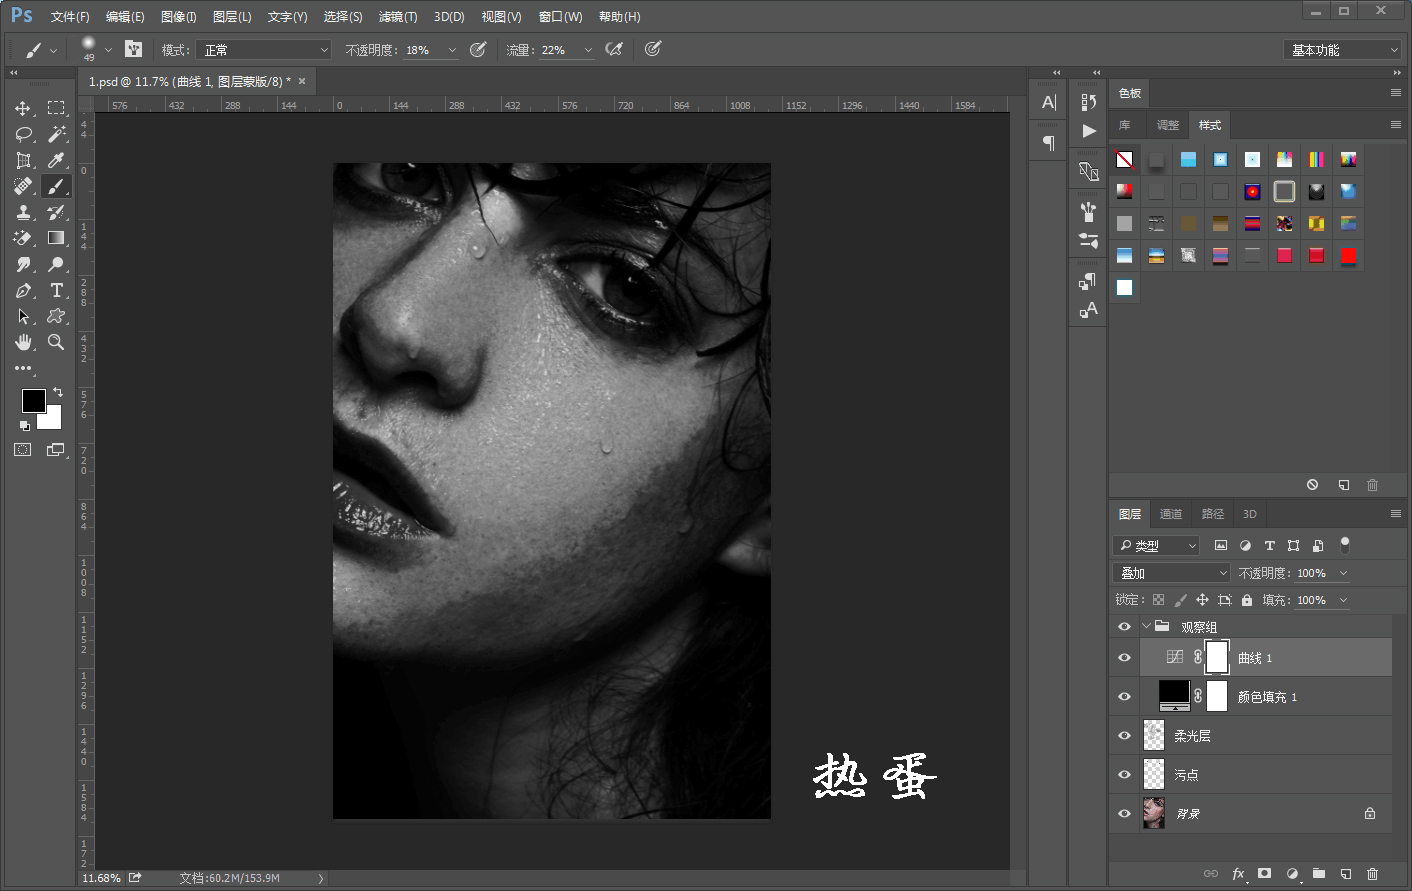Create a new layer
Viewport: 1412px width, 891px height.
coord(1345,873)
